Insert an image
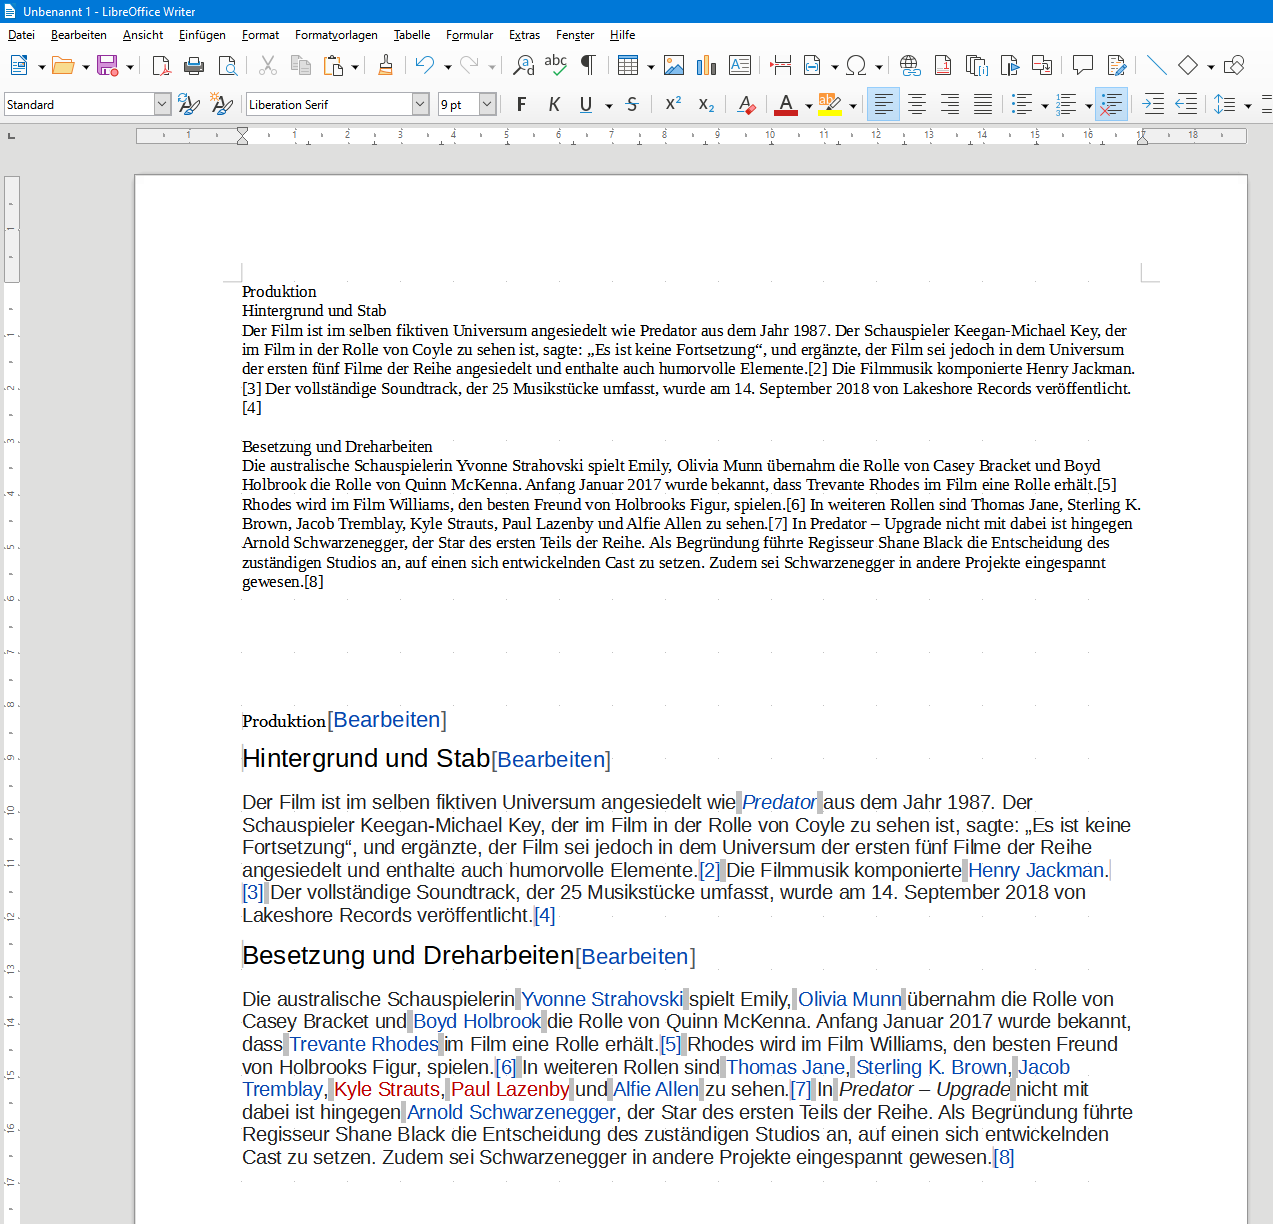 coord(674,66)
